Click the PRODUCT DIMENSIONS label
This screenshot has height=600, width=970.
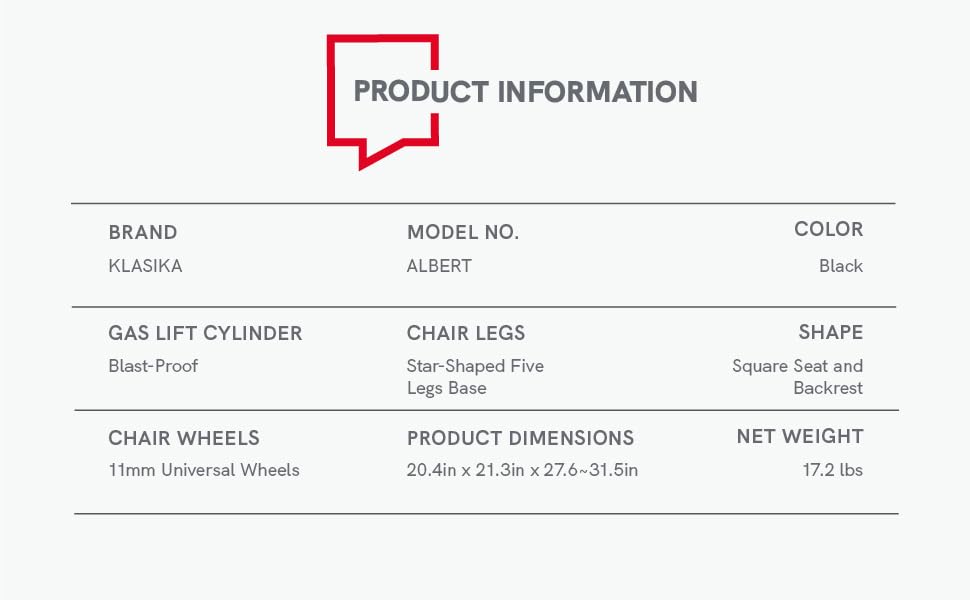[x=520, y=438]
